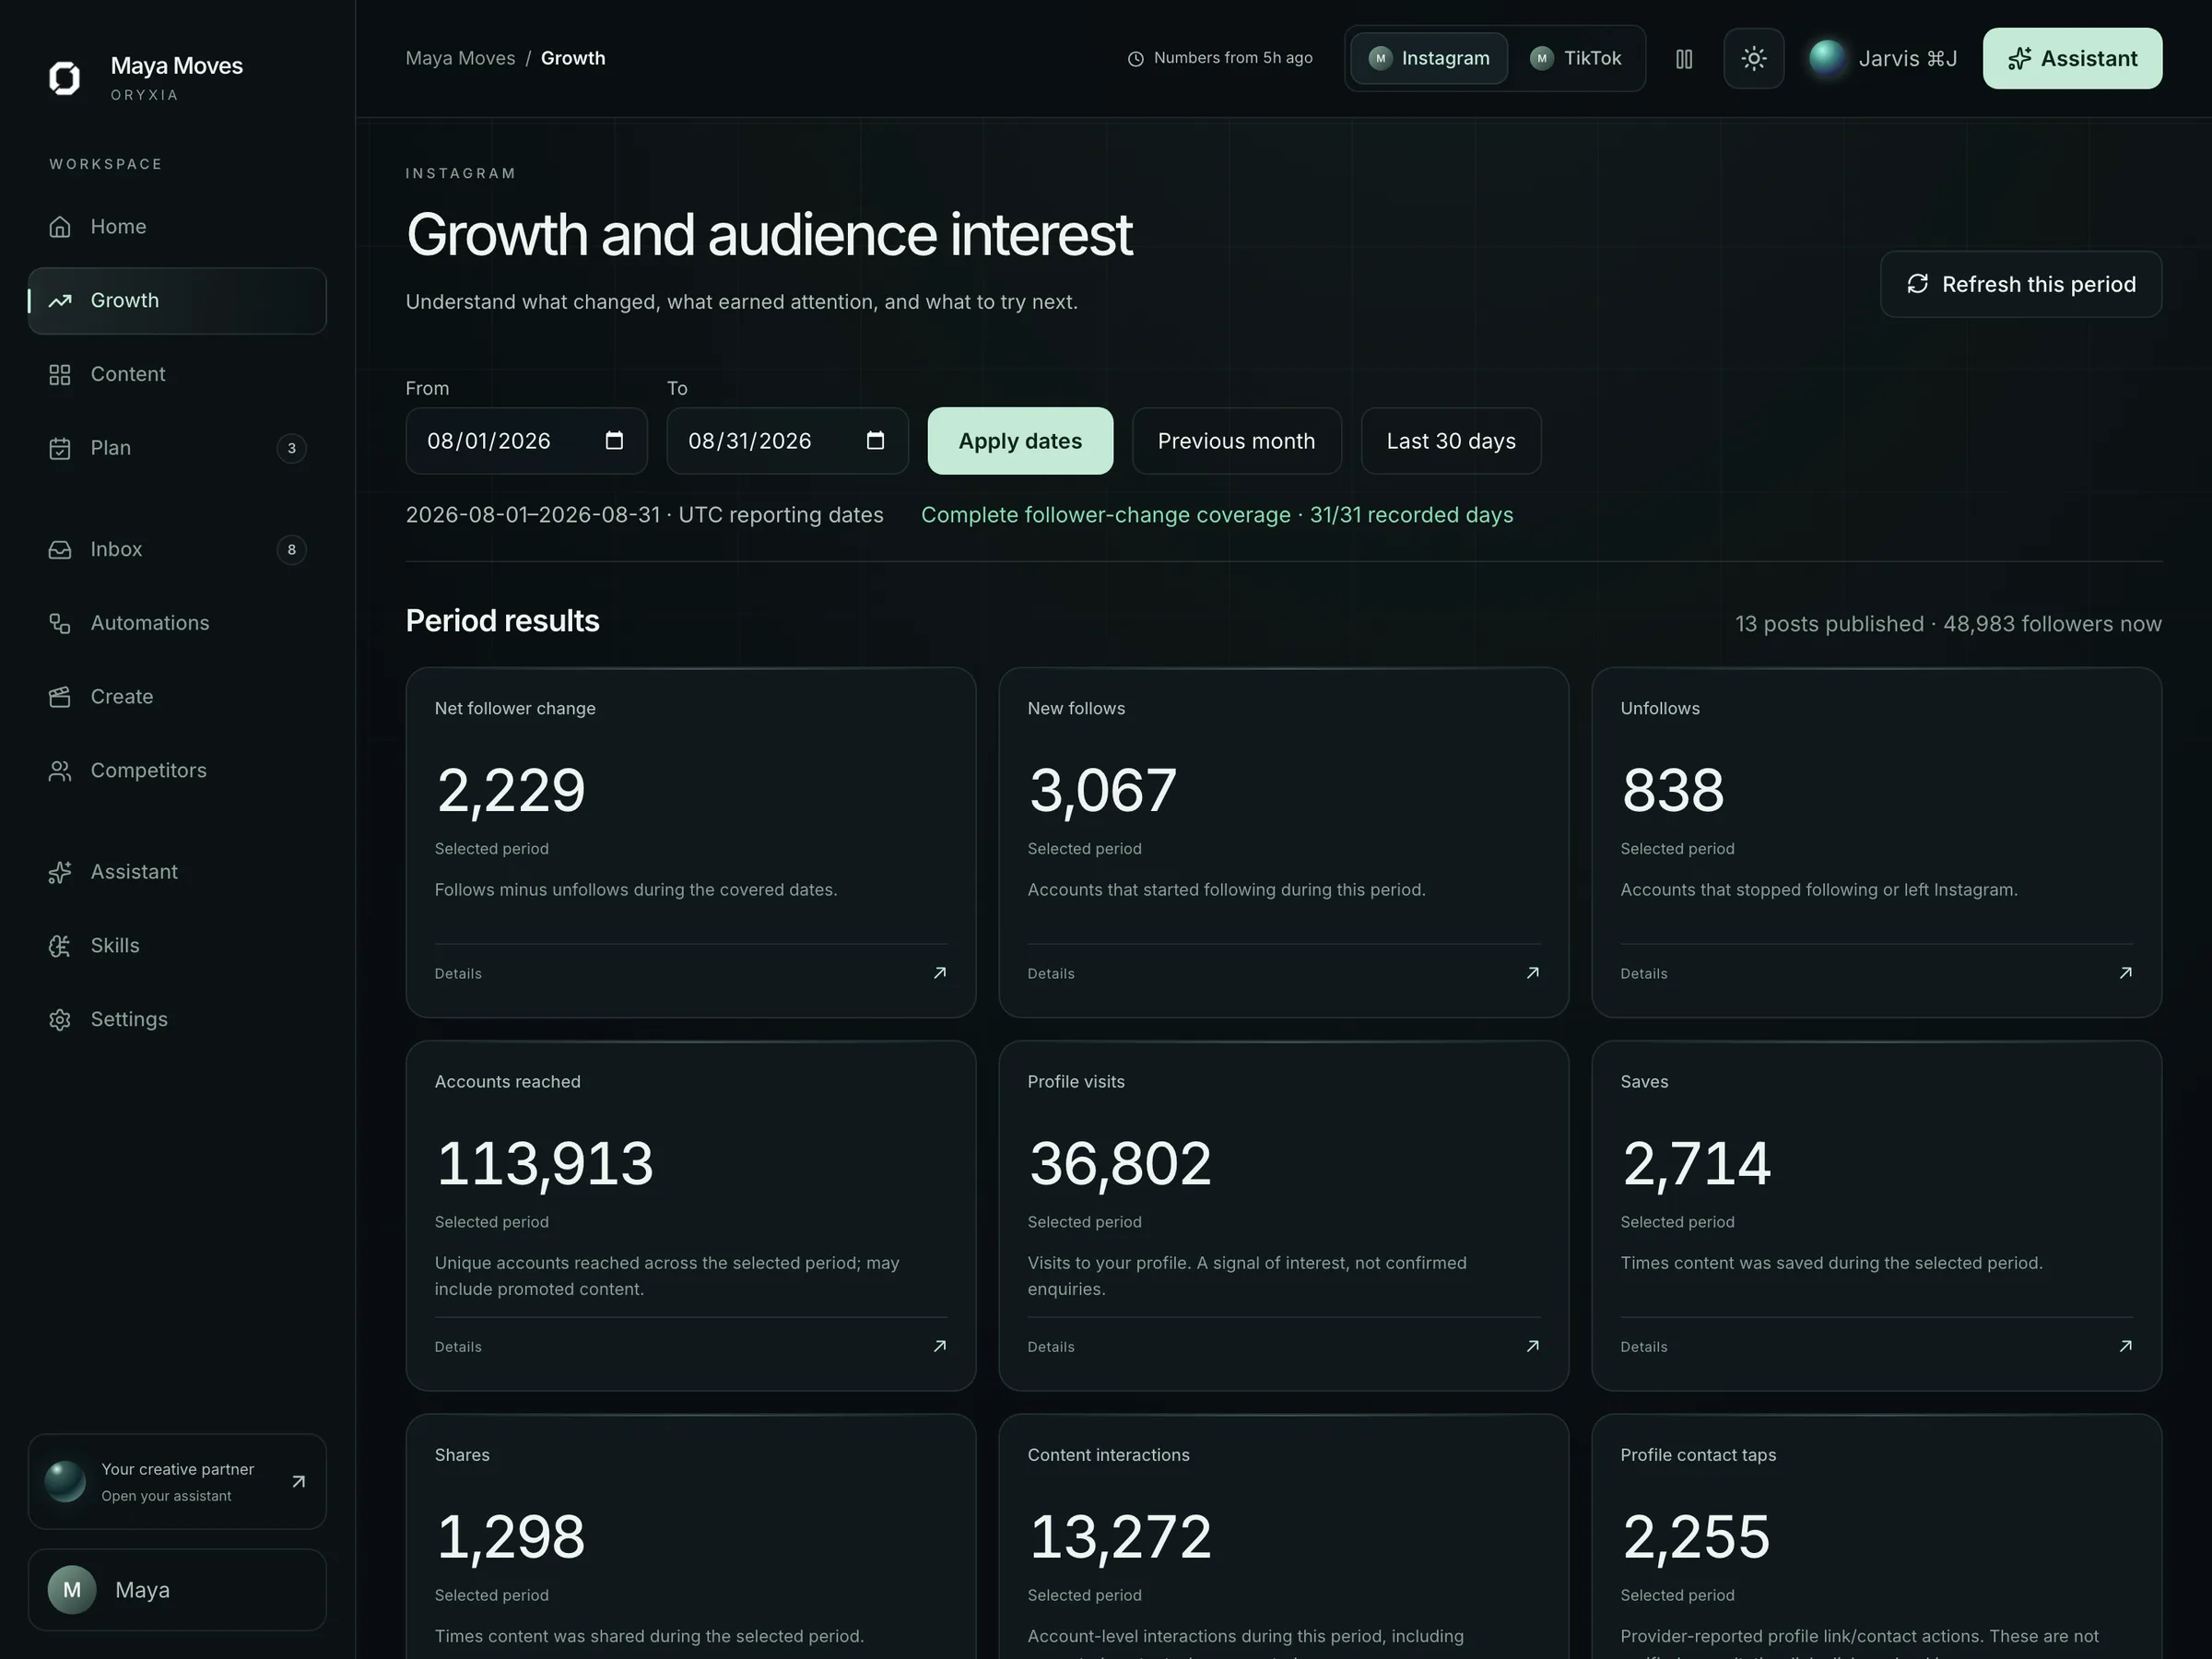The width and height of the screenshot is (2212, 1659).
Task: Open the Maya account button
Action: pos(177,1590)
